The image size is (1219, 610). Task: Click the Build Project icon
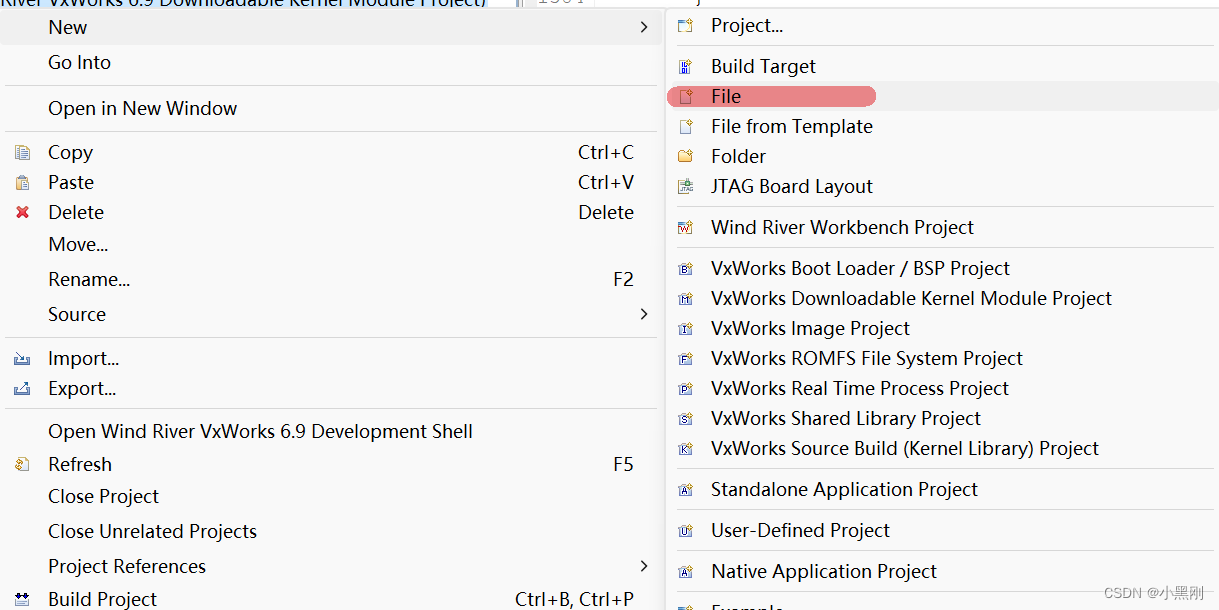click(22, 599)
